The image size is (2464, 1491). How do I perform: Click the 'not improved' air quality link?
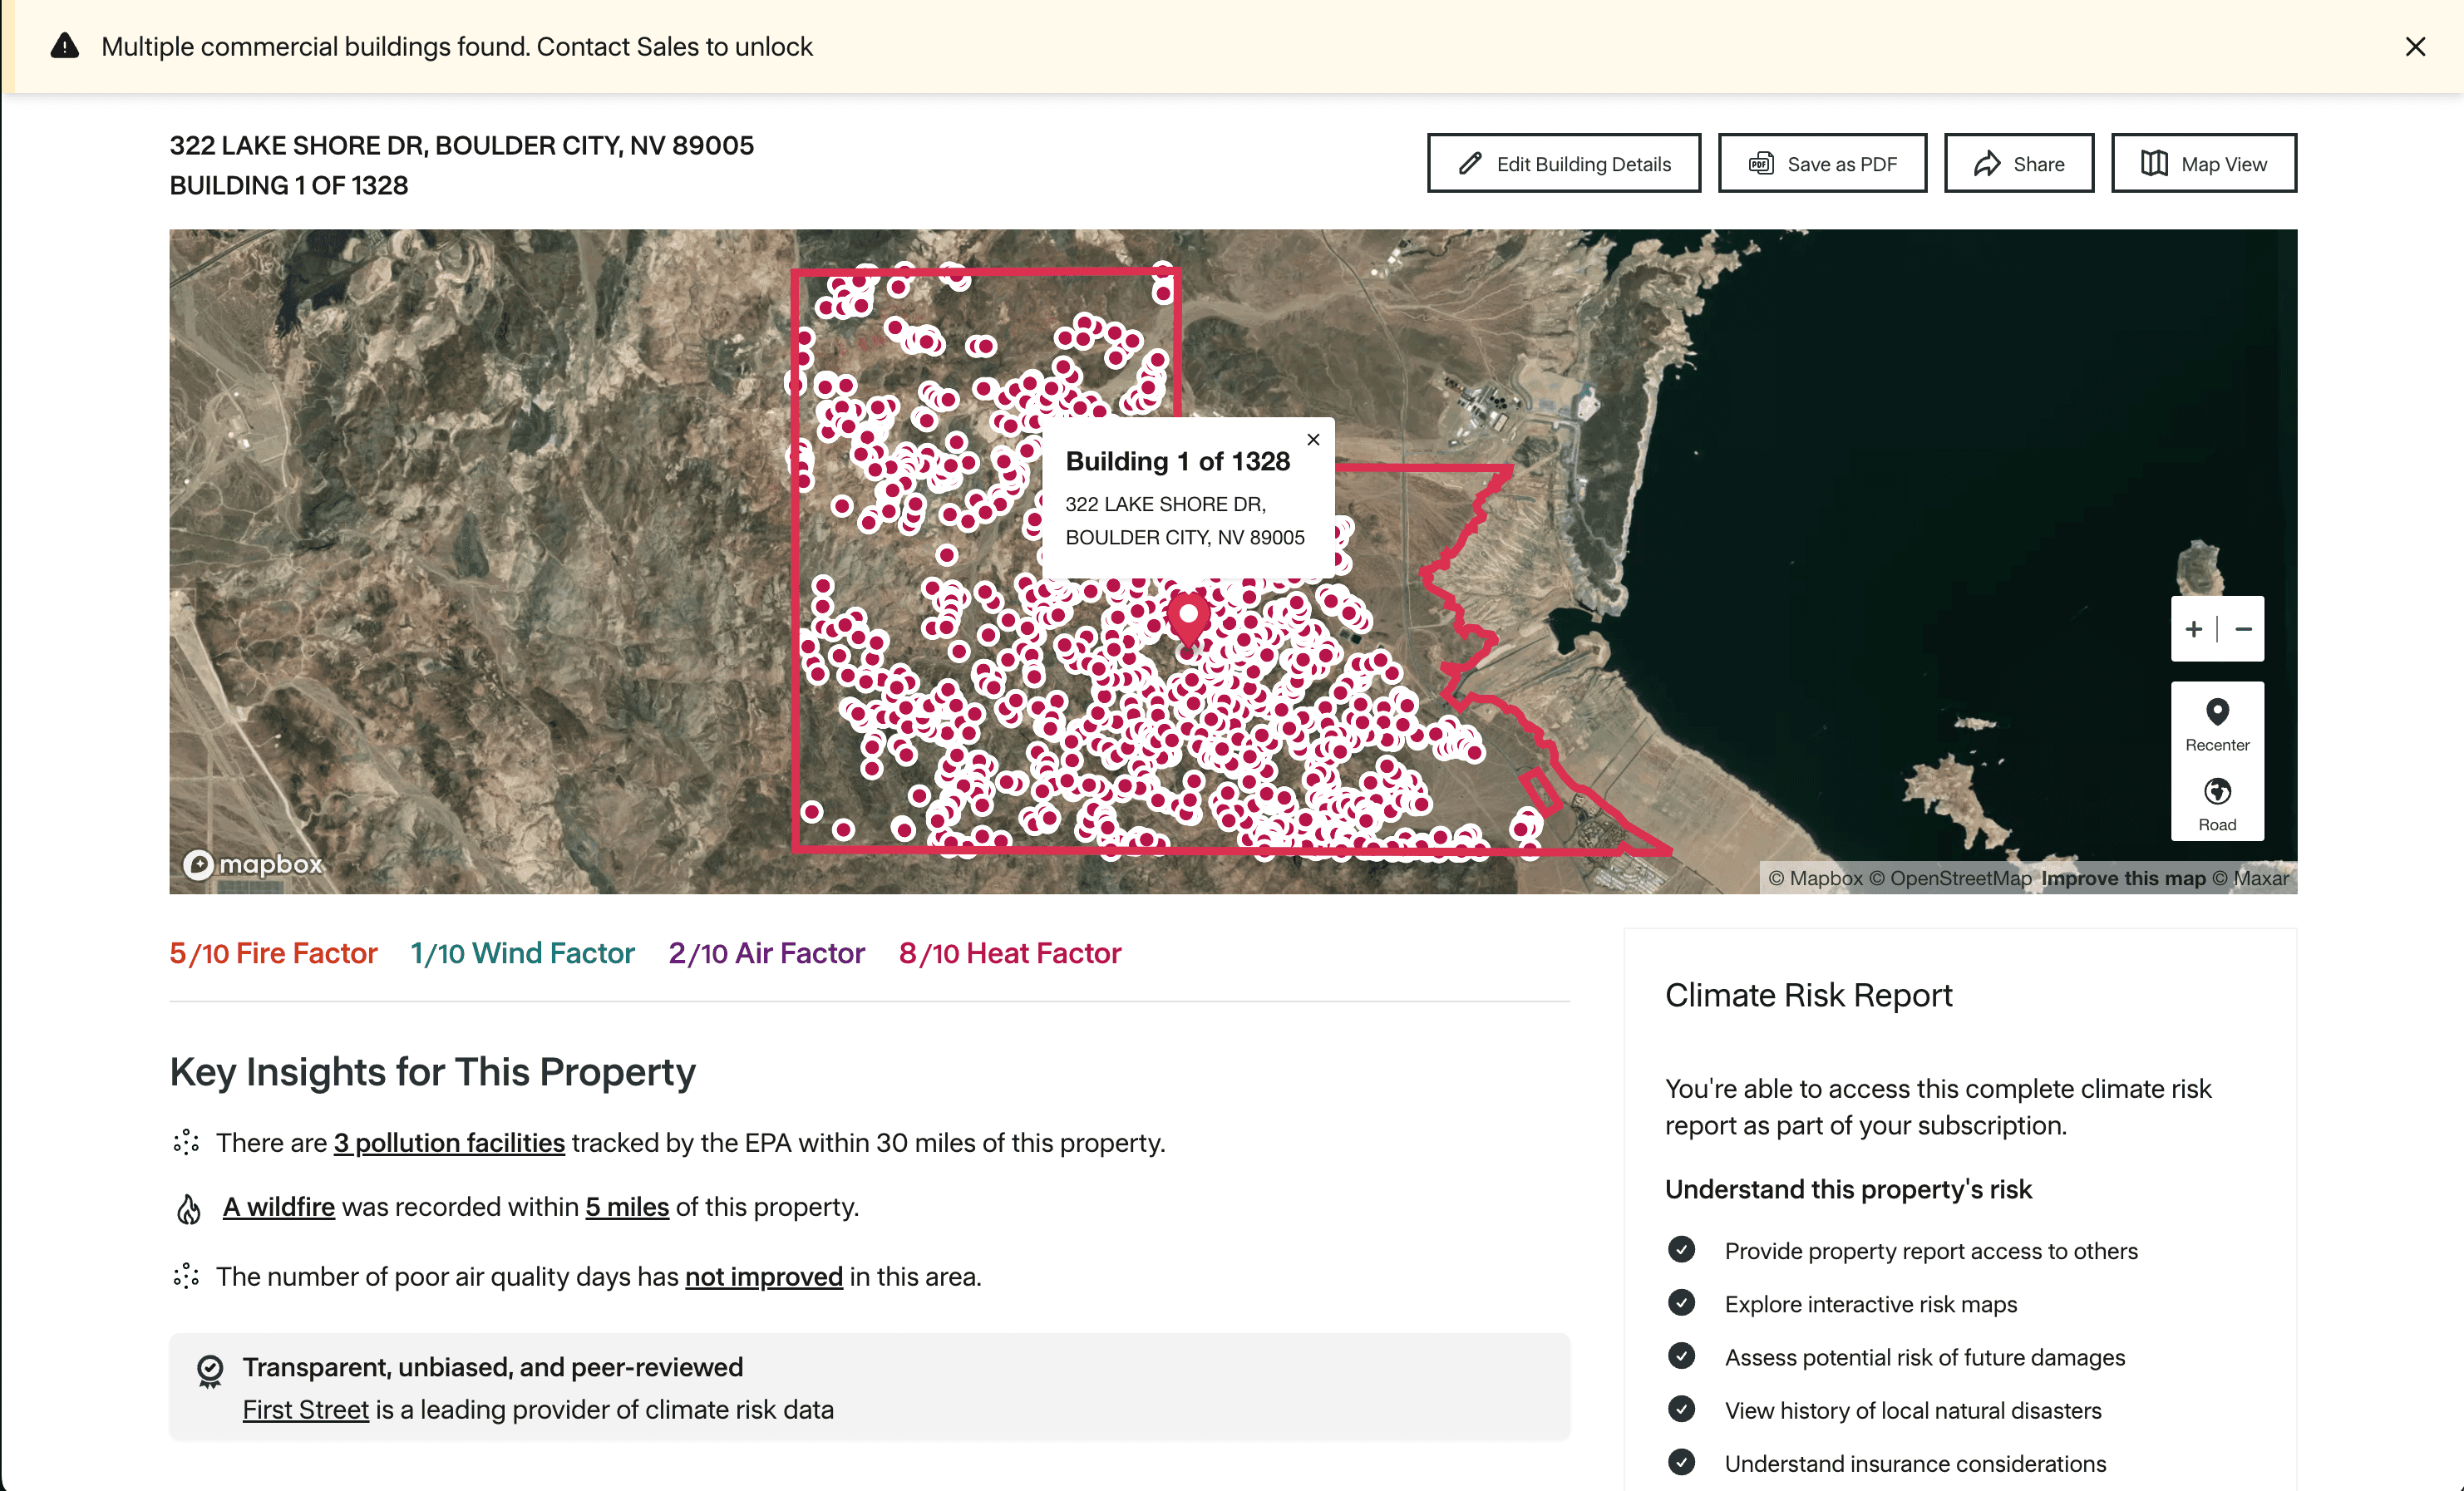pyautogui.click(x=763, y=1277)
